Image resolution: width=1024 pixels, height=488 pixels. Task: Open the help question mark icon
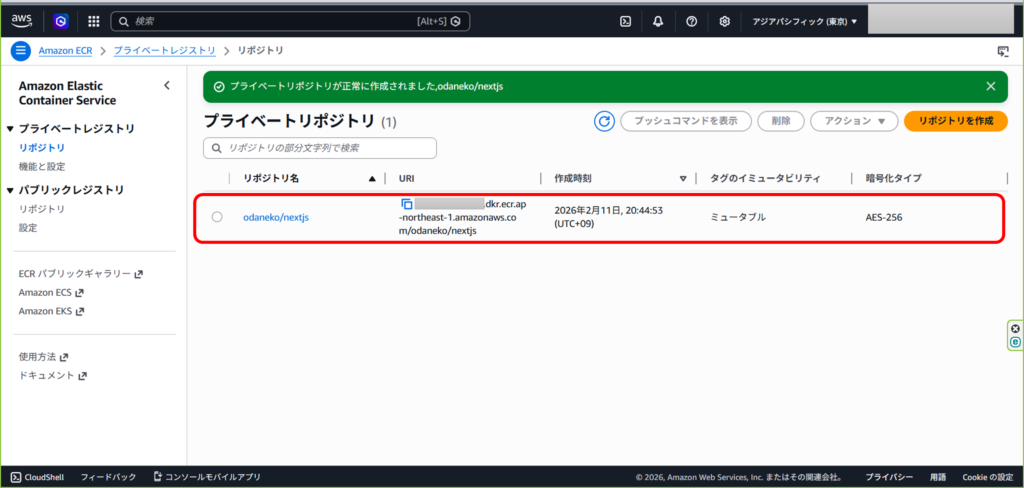click(x=691, y=20)
